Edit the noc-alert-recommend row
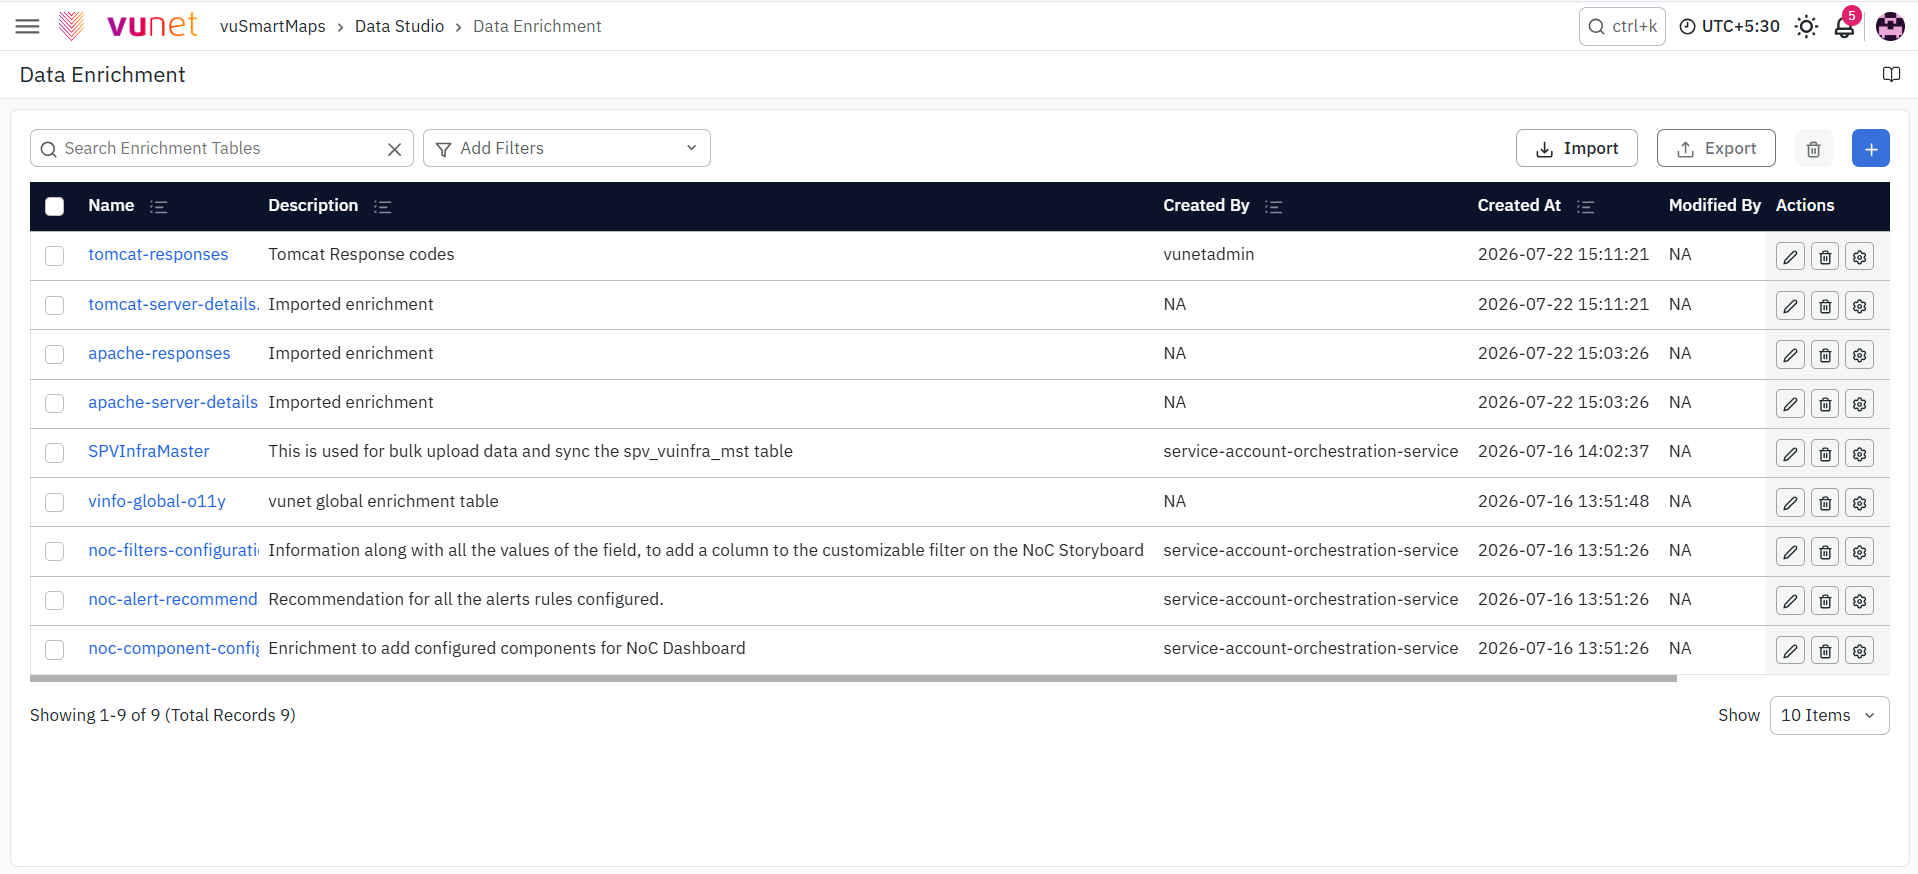The height and width of the screenshot is (874, 1918). point(1790,601)
